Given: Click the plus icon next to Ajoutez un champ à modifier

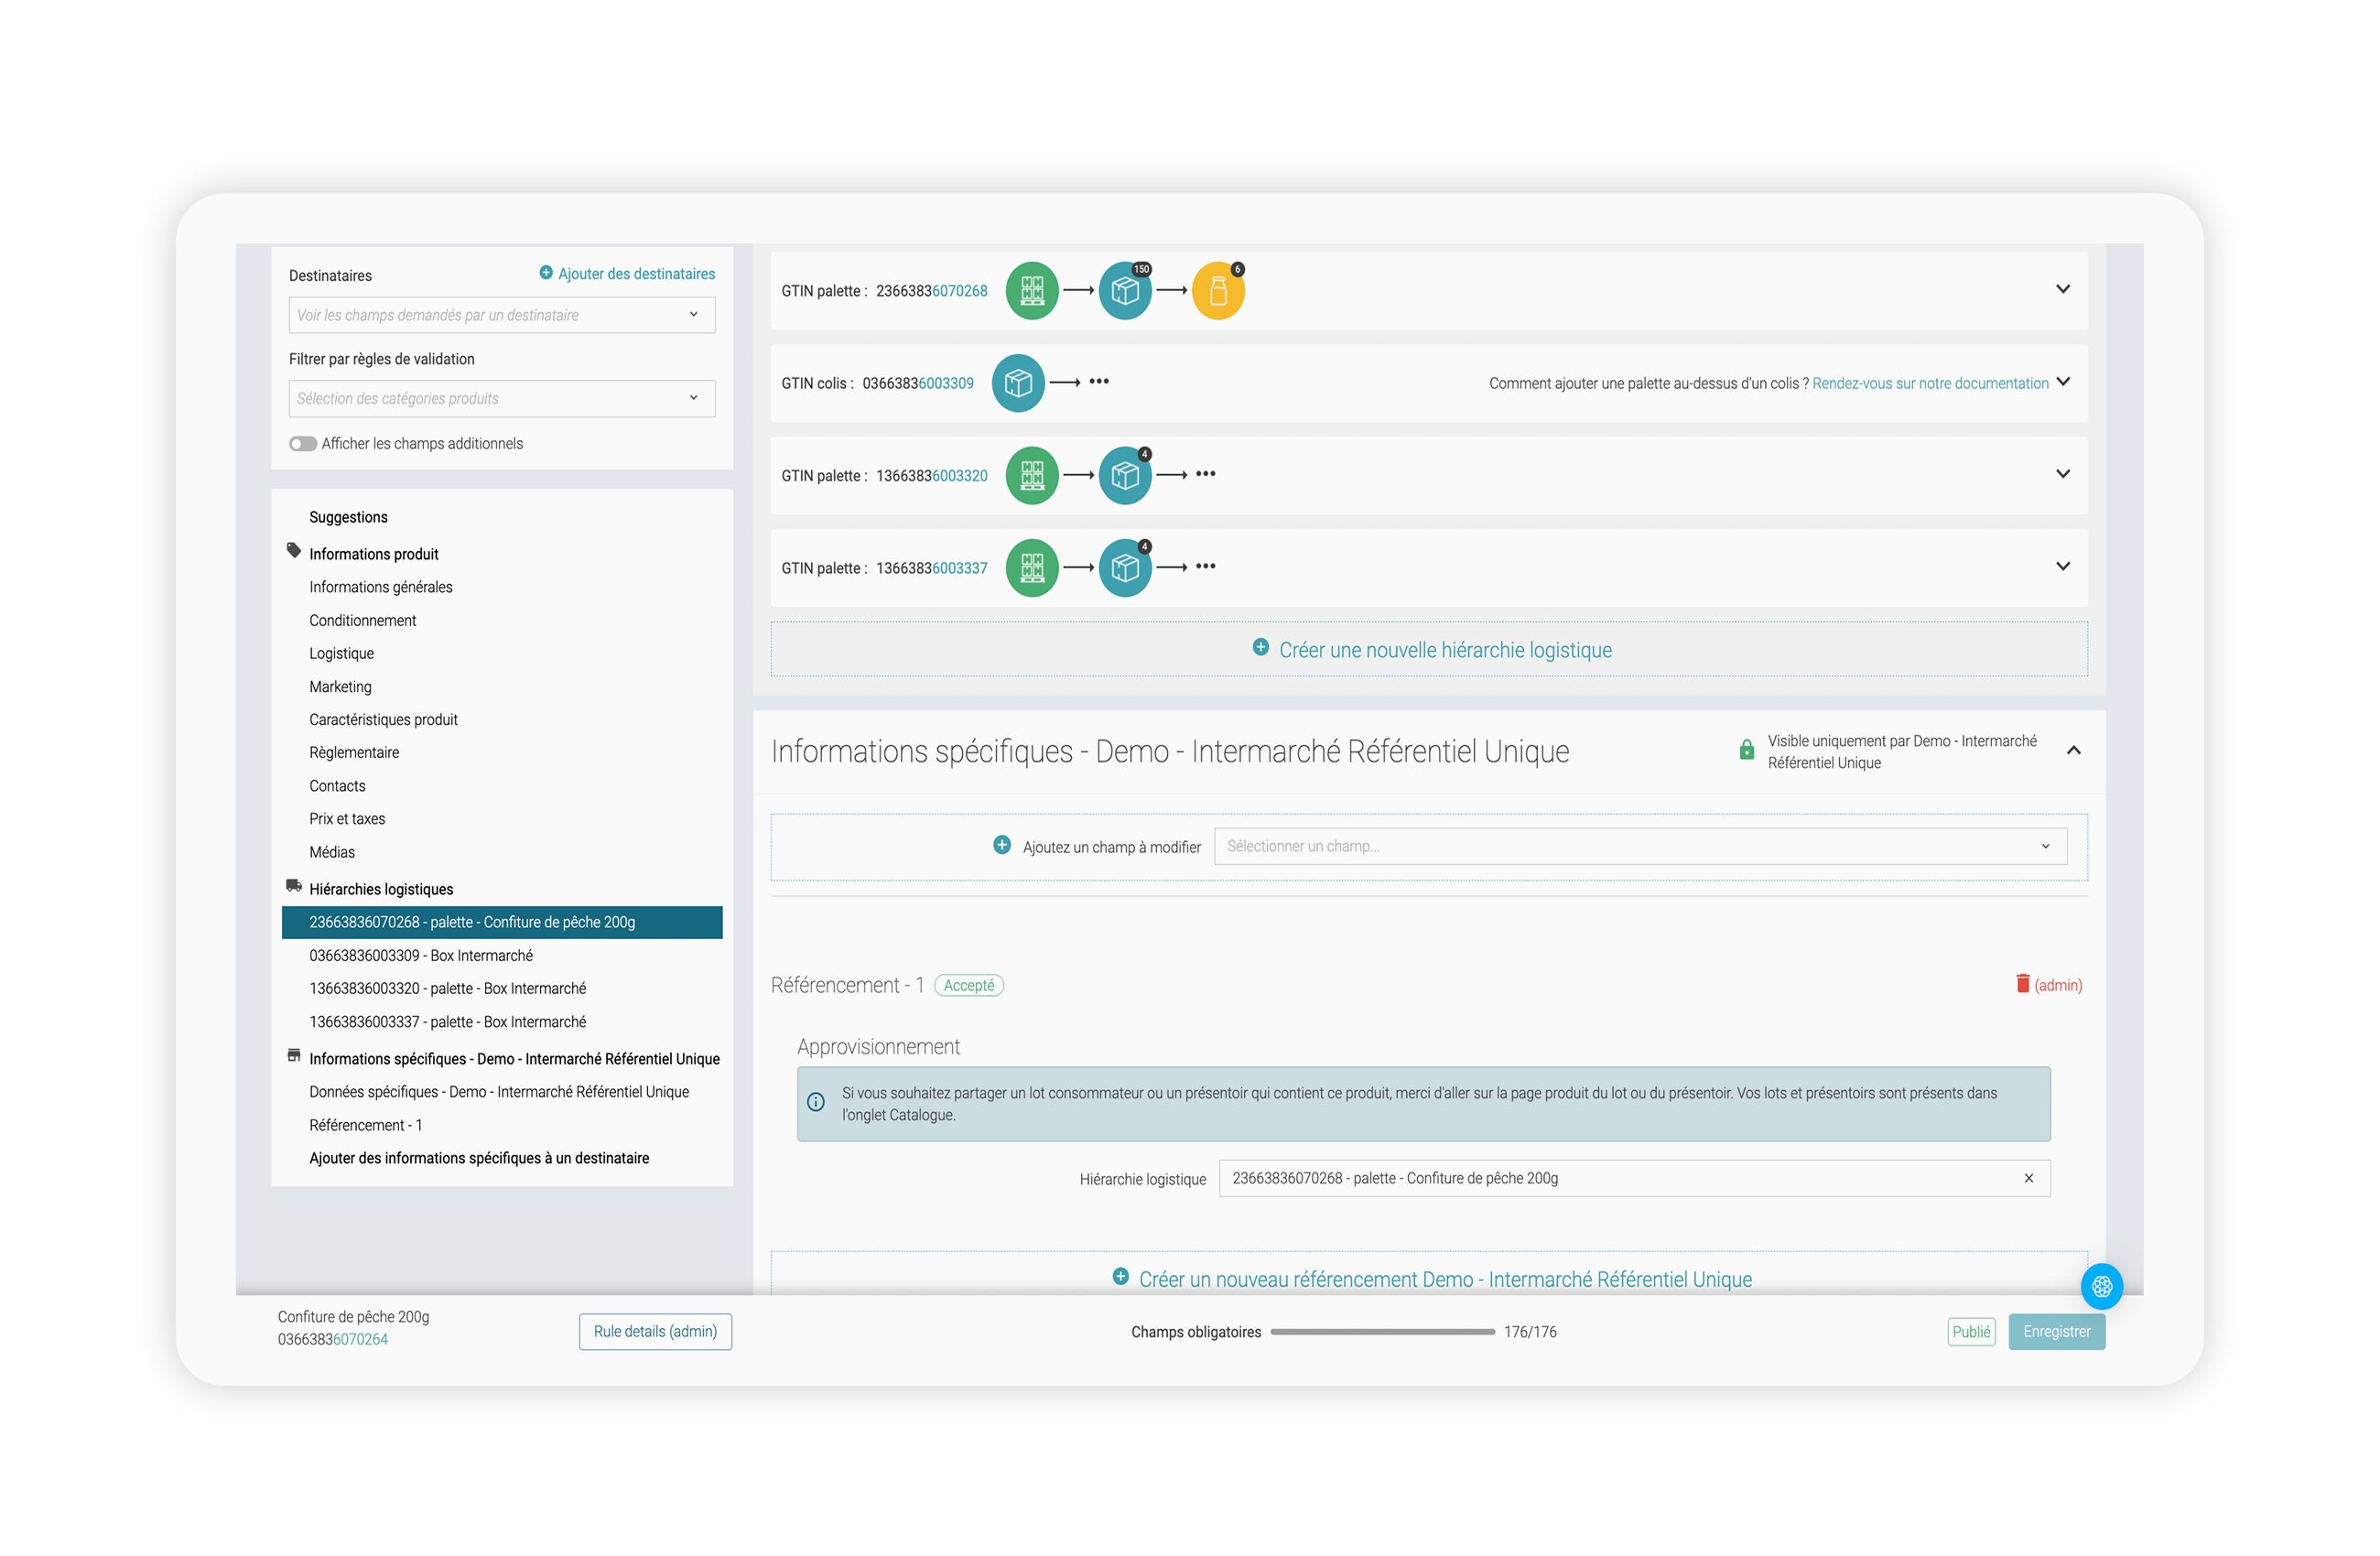Looking at the screenshot, I should (x=1002, y=845).
